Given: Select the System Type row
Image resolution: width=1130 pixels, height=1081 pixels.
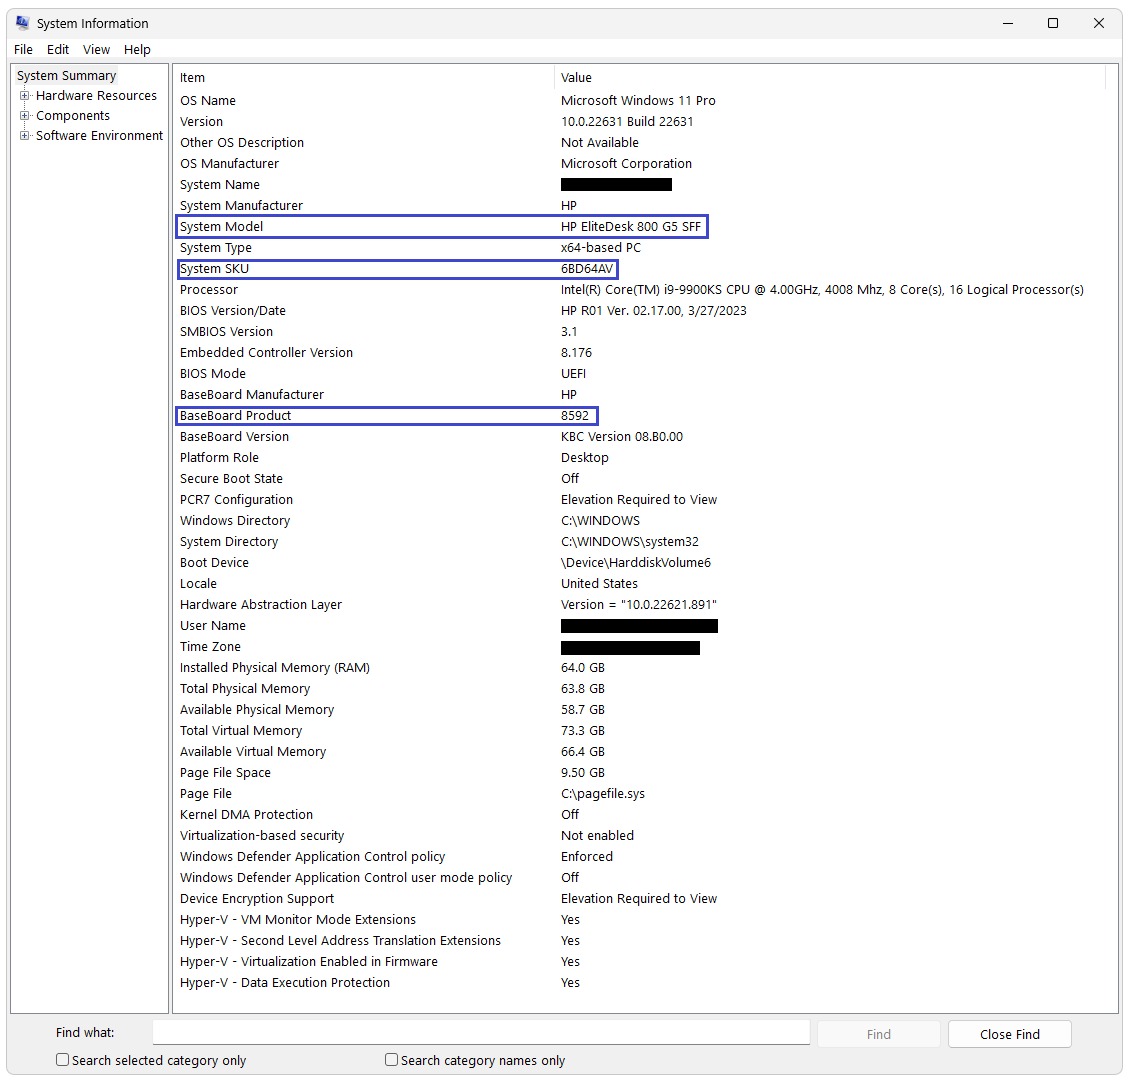Looking at the screenshot, I should 639,247.
